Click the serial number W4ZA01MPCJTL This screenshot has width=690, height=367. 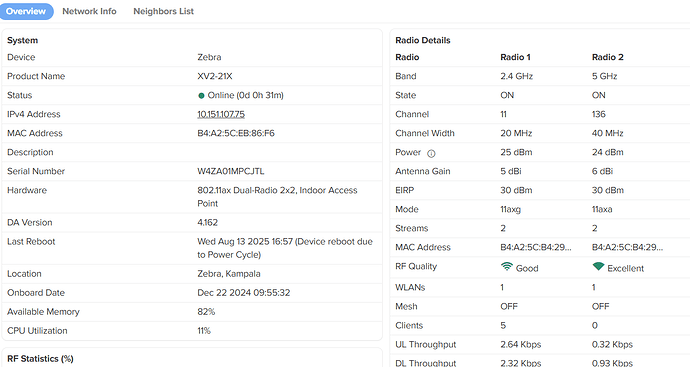(x=231, y=171)
